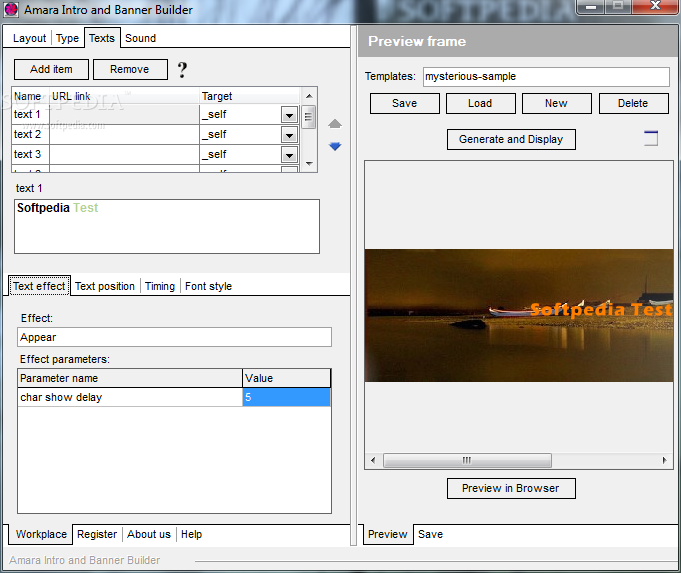The image size is (681, 573).
Task: Select the Texts tab
Action: point(102,38)
